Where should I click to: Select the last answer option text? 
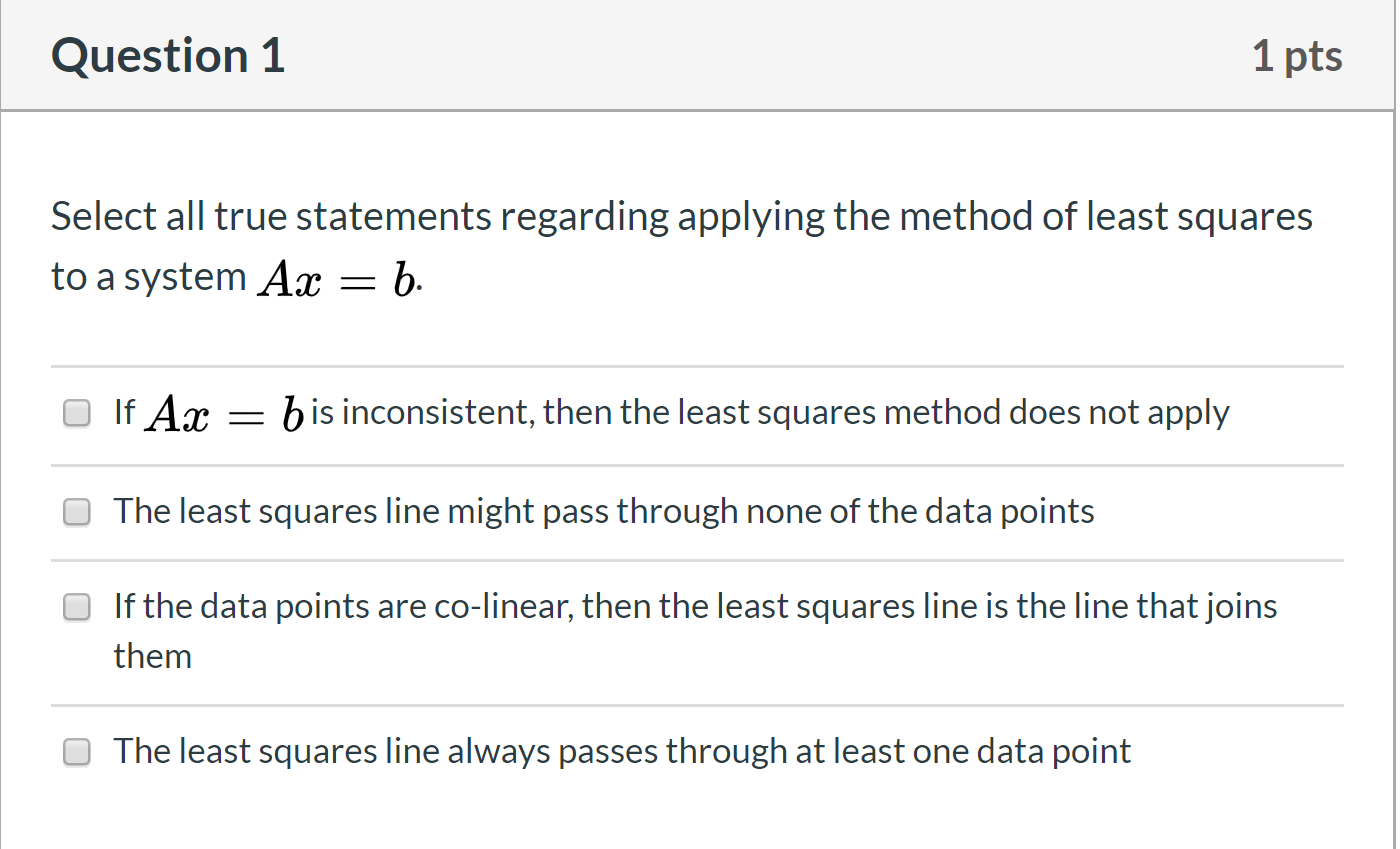point(620,751)
